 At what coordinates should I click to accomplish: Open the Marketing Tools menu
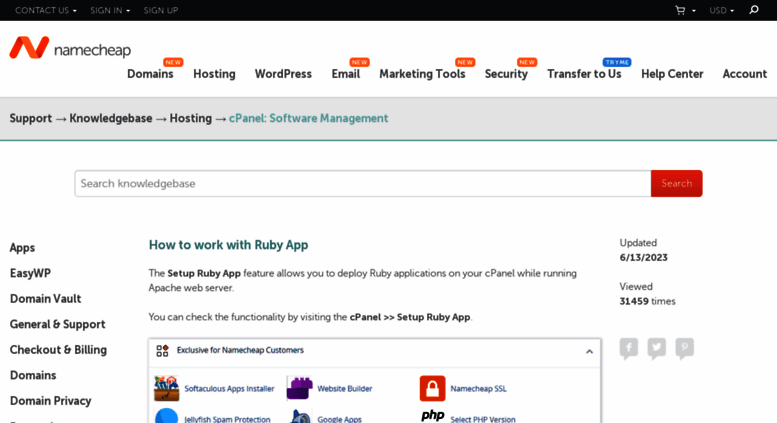click(422, 74)
